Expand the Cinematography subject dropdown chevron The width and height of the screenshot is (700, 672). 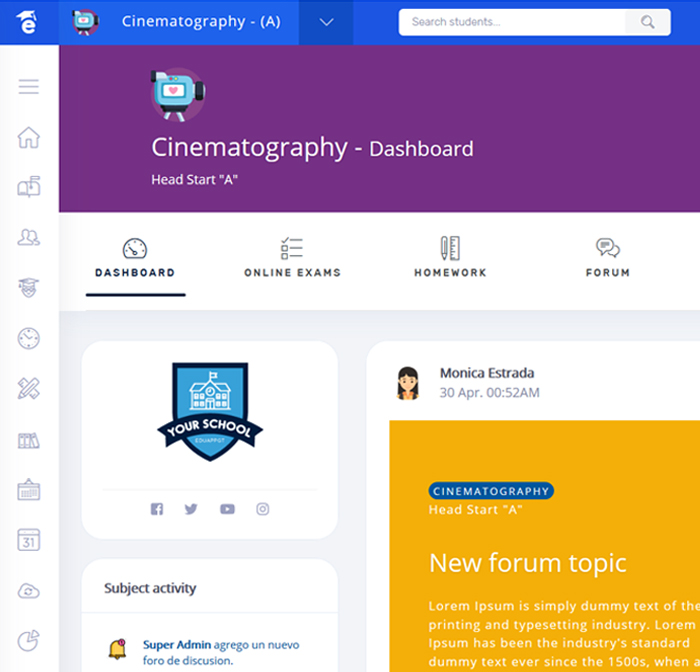click(326, 22)
